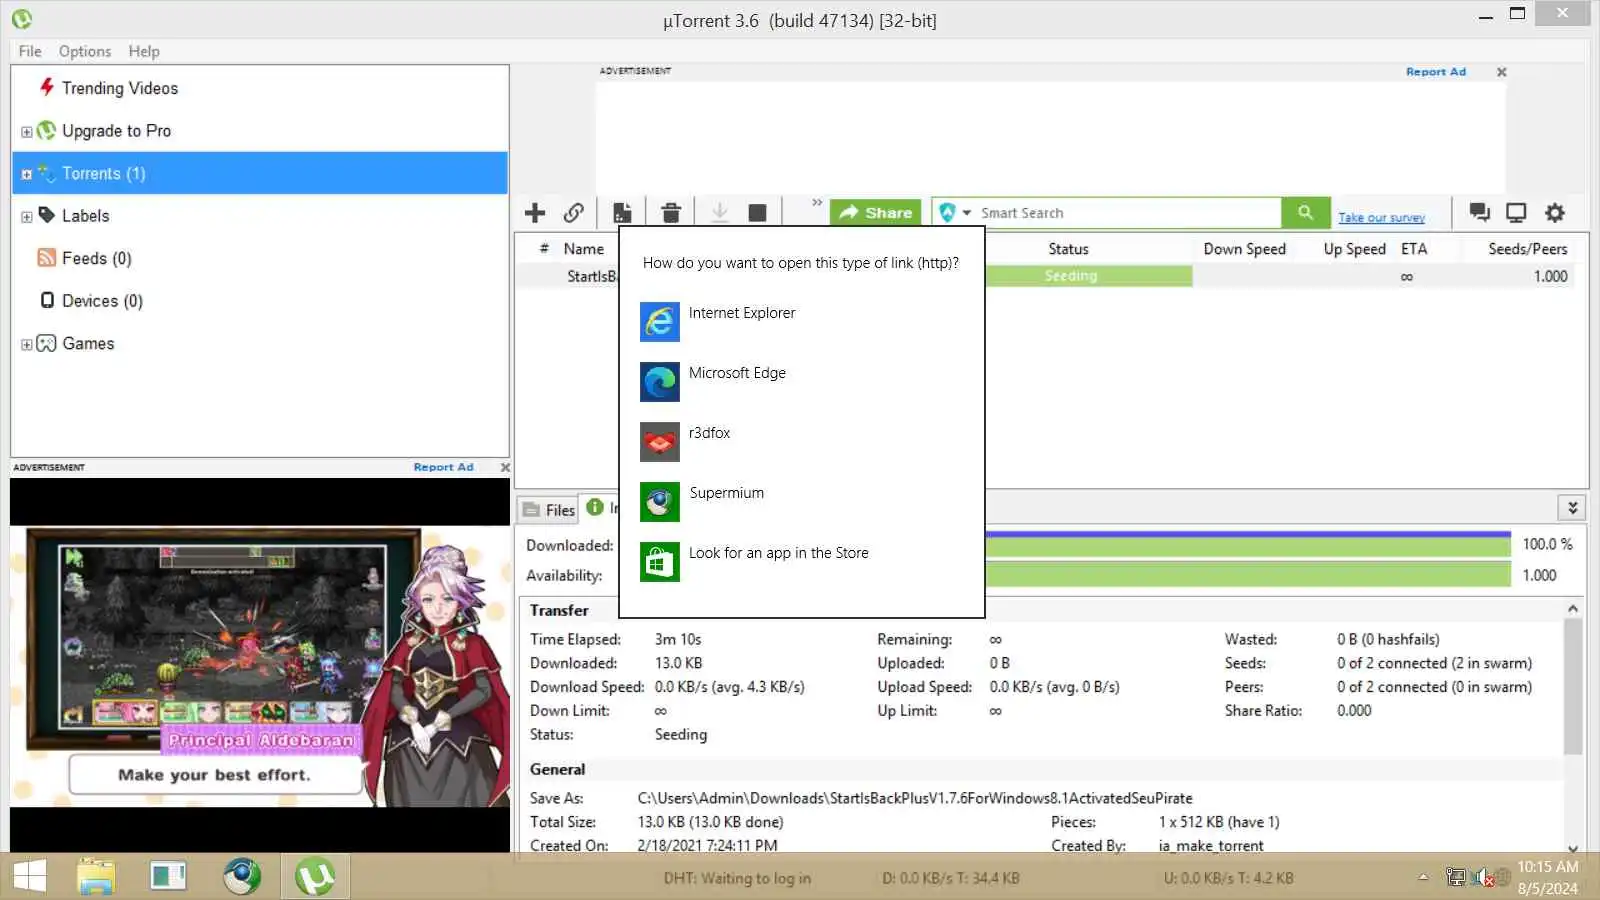This screenshot has height=900, width=1600.
Task: Click the Remove torrent trash icon
Action: 671,212
